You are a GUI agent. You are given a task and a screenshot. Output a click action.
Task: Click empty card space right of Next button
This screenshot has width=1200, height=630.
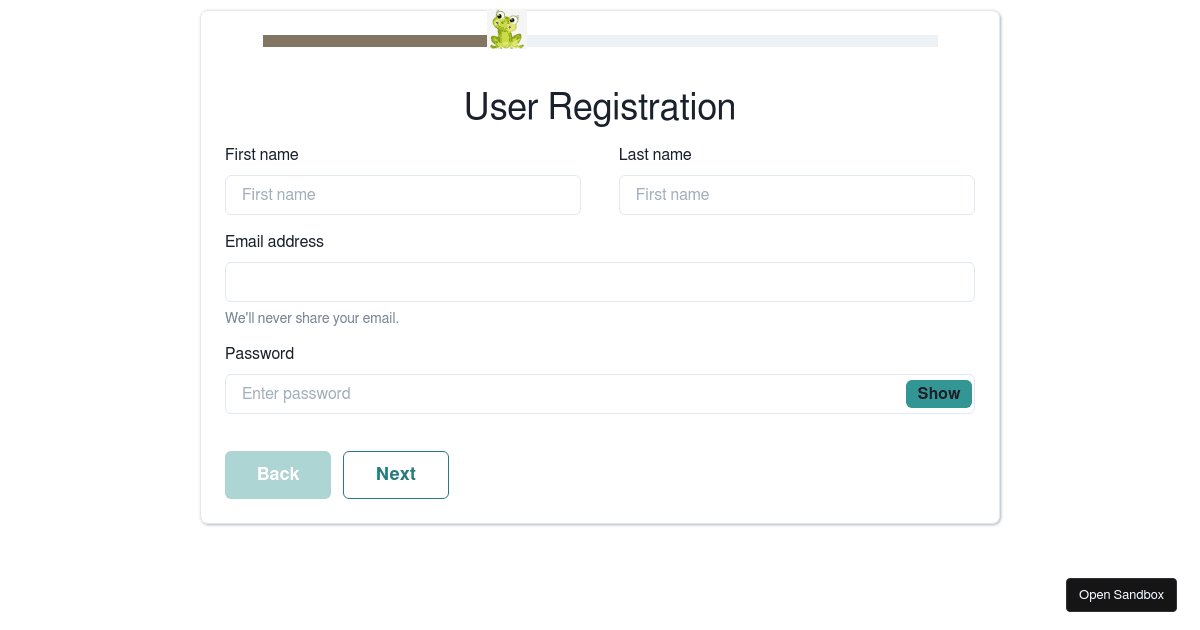pos(700,475)
